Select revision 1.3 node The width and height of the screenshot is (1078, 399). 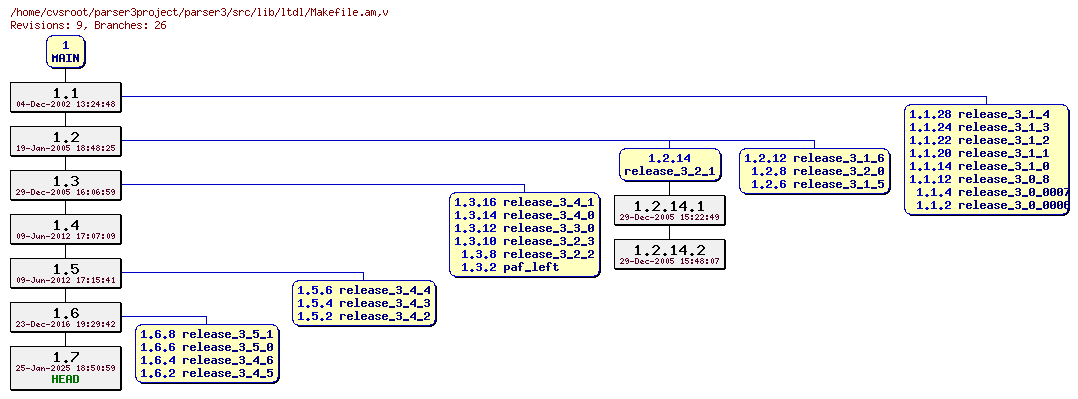point(66,185)
